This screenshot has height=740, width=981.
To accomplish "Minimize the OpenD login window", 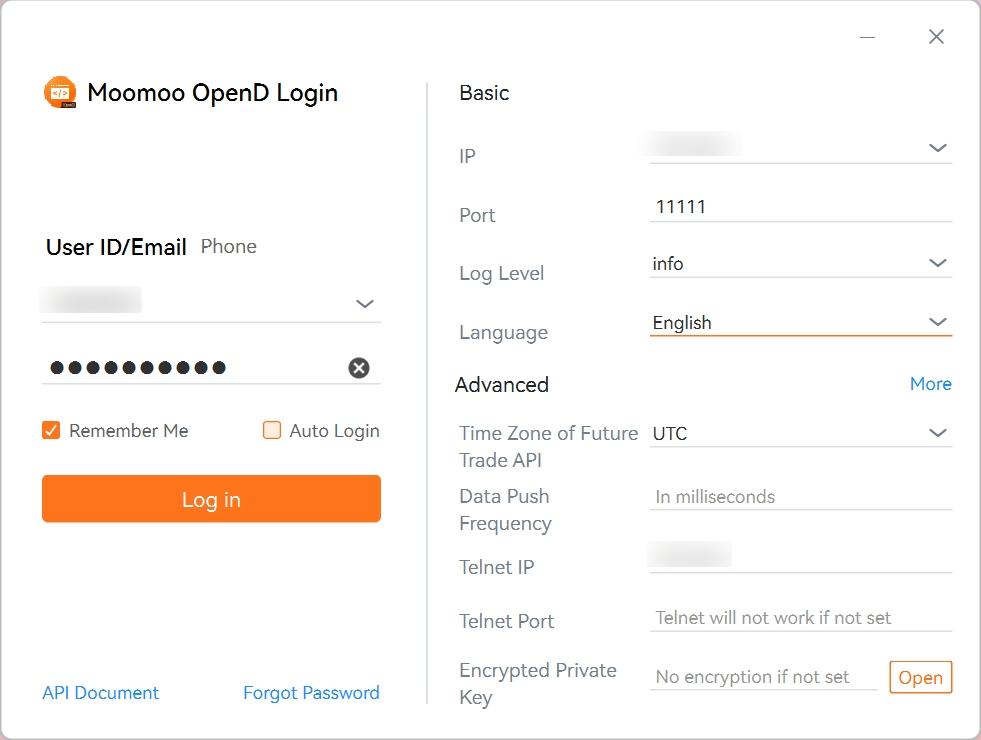I will tap(867, 38).
